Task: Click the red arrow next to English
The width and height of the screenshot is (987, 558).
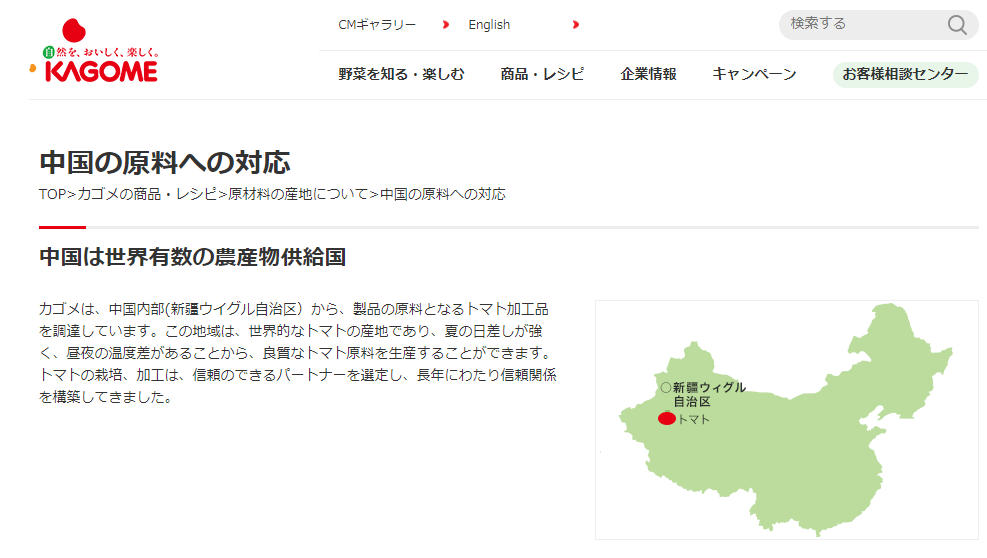Action: (575, 25)
